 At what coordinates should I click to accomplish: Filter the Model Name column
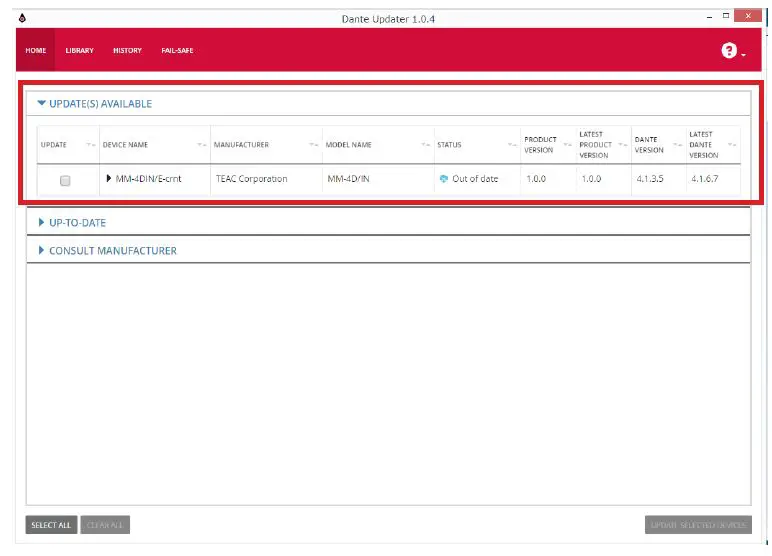[426, 145]
